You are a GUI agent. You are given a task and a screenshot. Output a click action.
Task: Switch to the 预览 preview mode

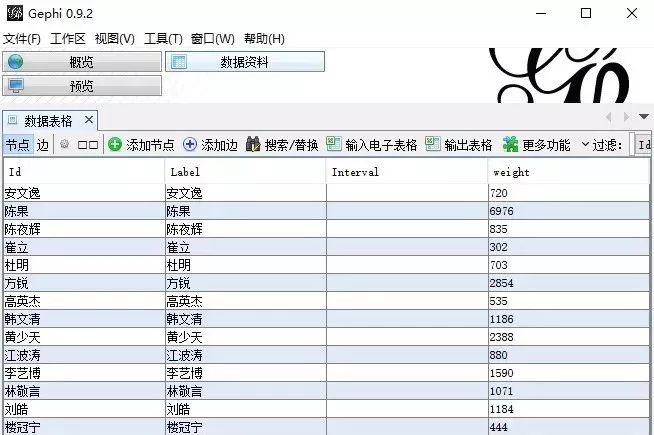click(82, 86)
